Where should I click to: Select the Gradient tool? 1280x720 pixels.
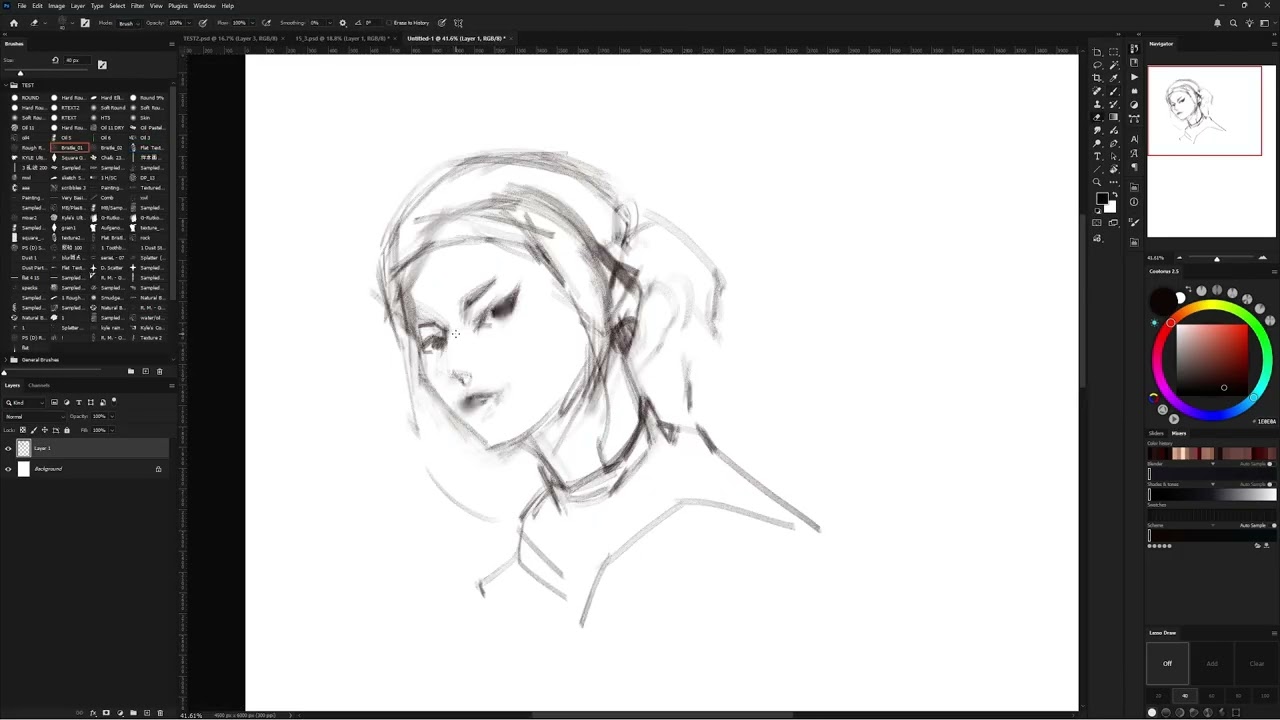[1114, 116]
